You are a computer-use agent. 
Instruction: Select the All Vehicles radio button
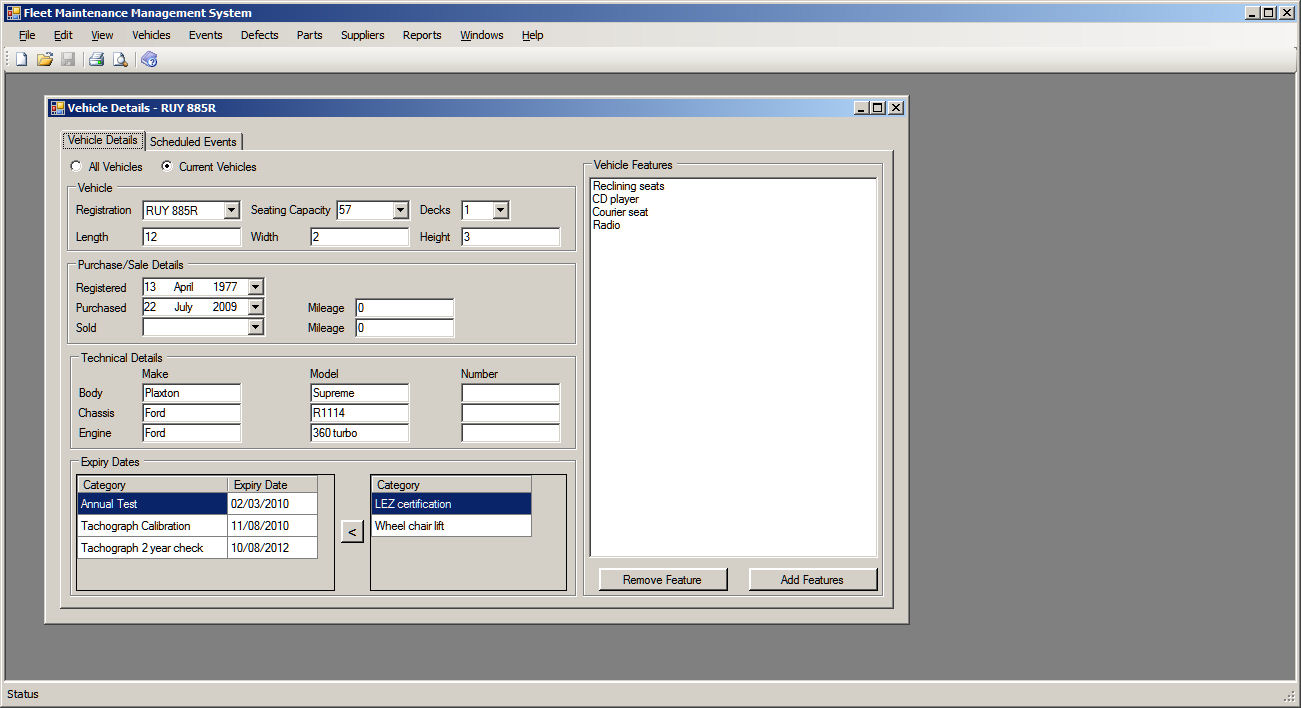coord(76,167)
